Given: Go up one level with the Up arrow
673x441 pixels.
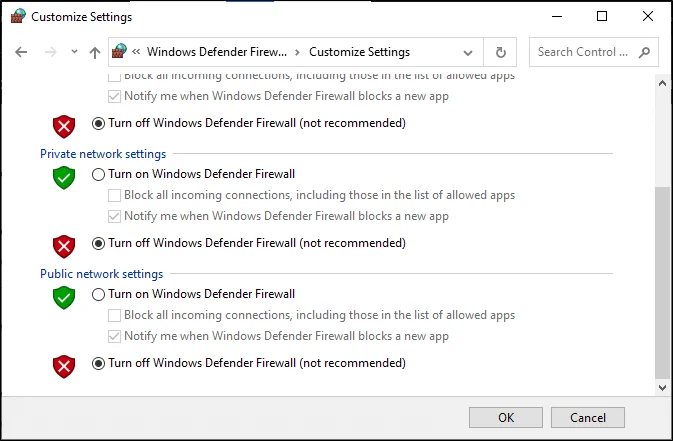Looking at the screenshot, I should click(x=95, y=52).
